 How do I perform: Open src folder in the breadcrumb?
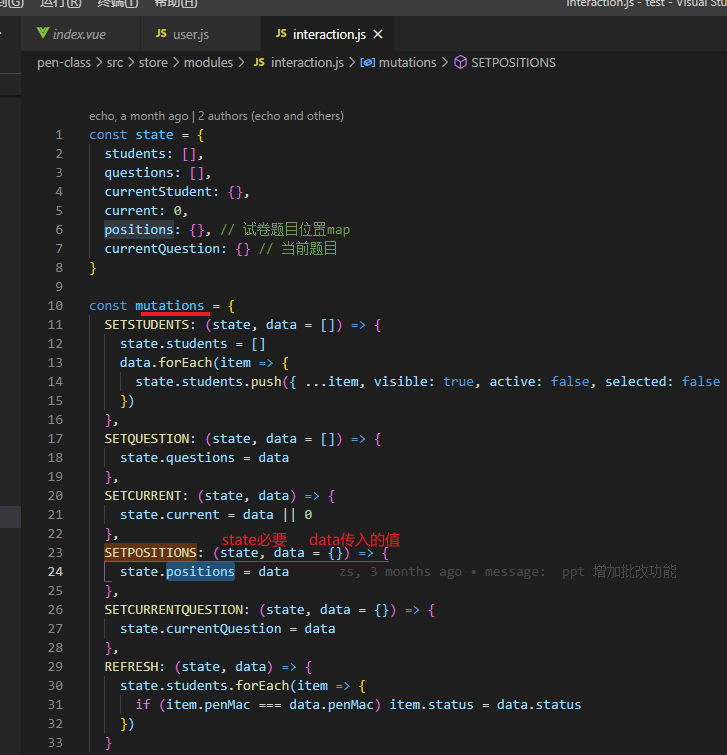(x=115, y=63)
